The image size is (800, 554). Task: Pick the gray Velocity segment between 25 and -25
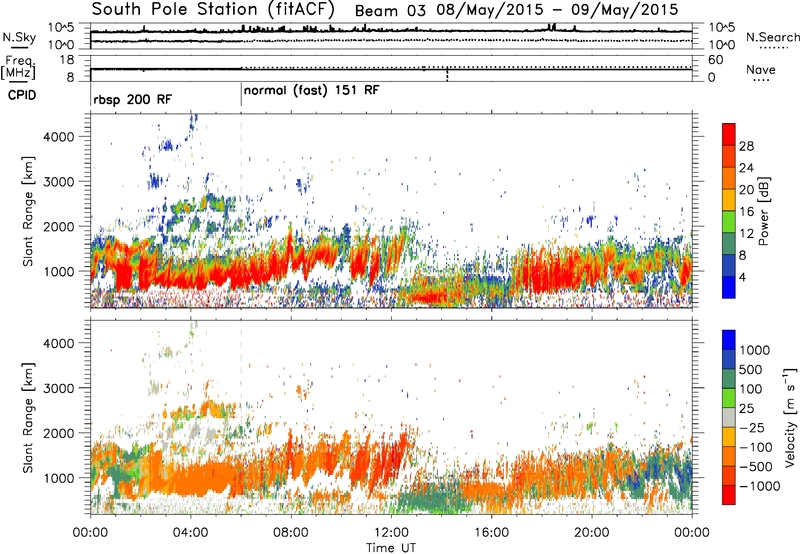click(729, 418)
